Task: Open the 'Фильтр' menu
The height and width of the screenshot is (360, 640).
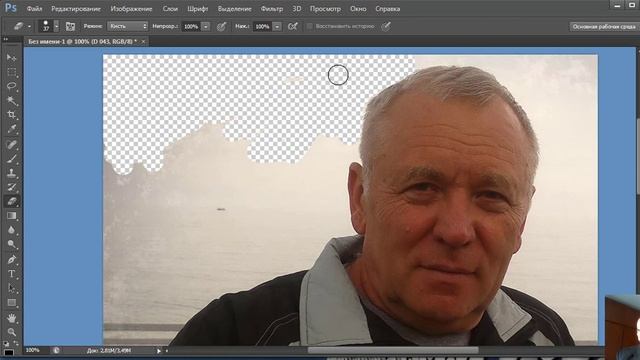Action: click(272, 9)
